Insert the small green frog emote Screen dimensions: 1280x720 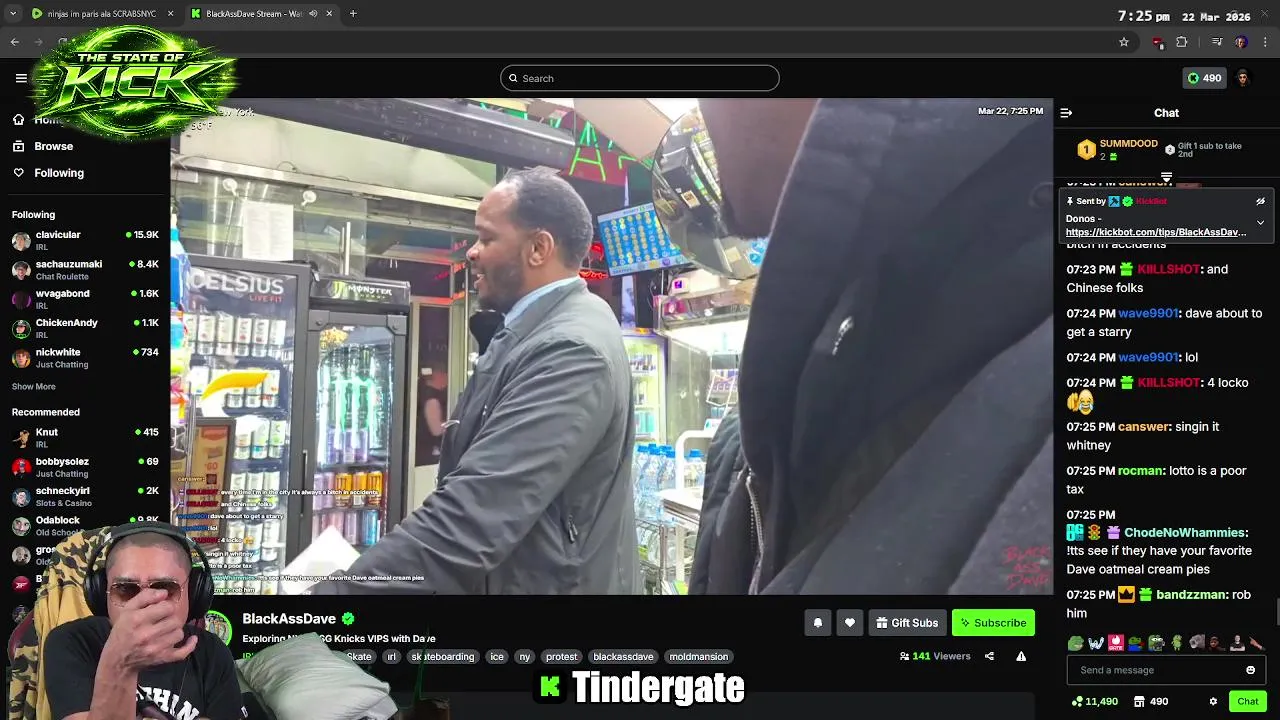coord(1177,643)
